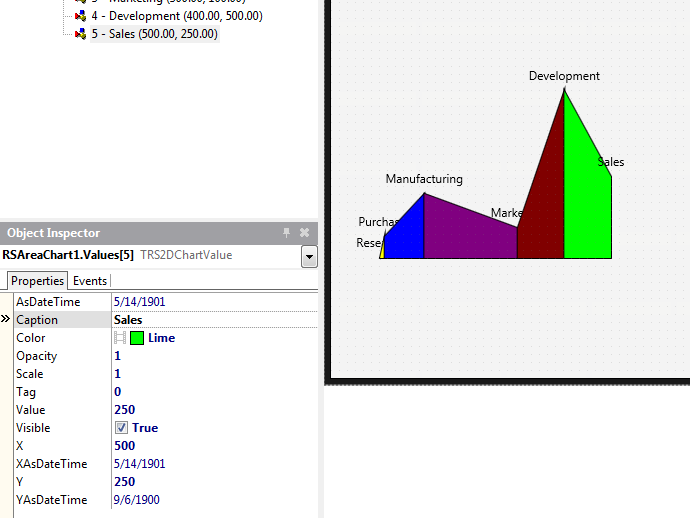690x518 pixels.
Task: Select the YAsDateTime property row
Action: click(58, 500)
